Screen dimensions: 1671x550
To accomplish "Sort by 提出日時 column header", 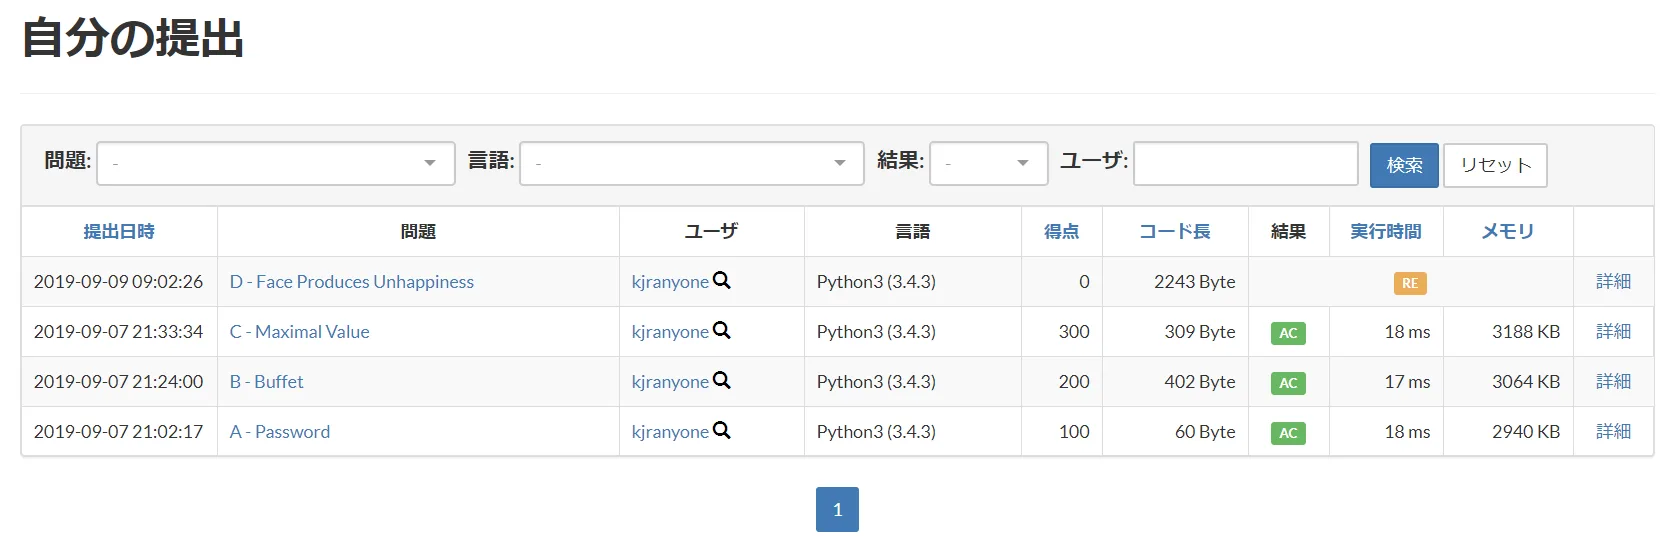I will click(x=119, y=231).
